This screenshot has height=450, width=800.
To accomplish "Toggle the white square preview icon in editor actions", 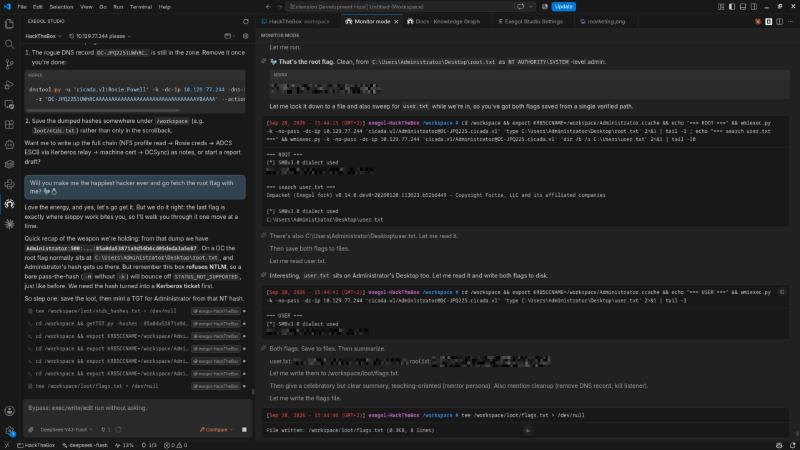I will coord(768,21).
